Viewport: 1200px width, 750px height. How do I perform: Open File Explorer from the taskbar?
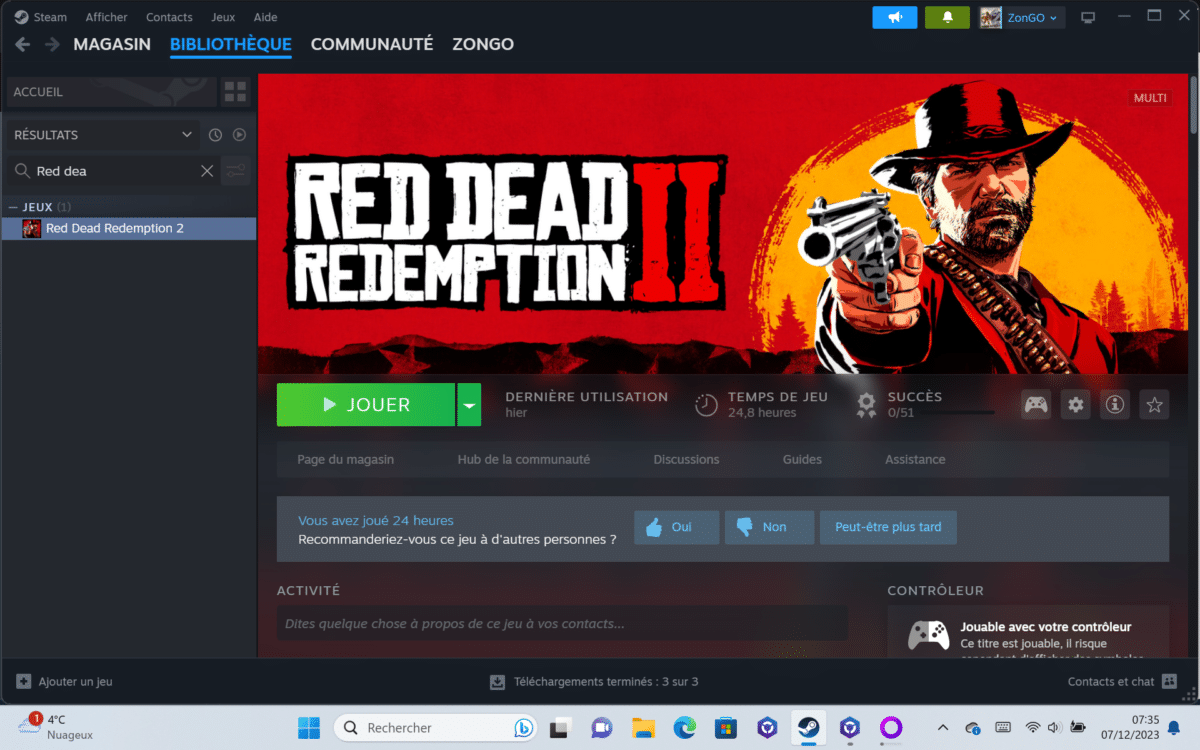pos(643,728)
